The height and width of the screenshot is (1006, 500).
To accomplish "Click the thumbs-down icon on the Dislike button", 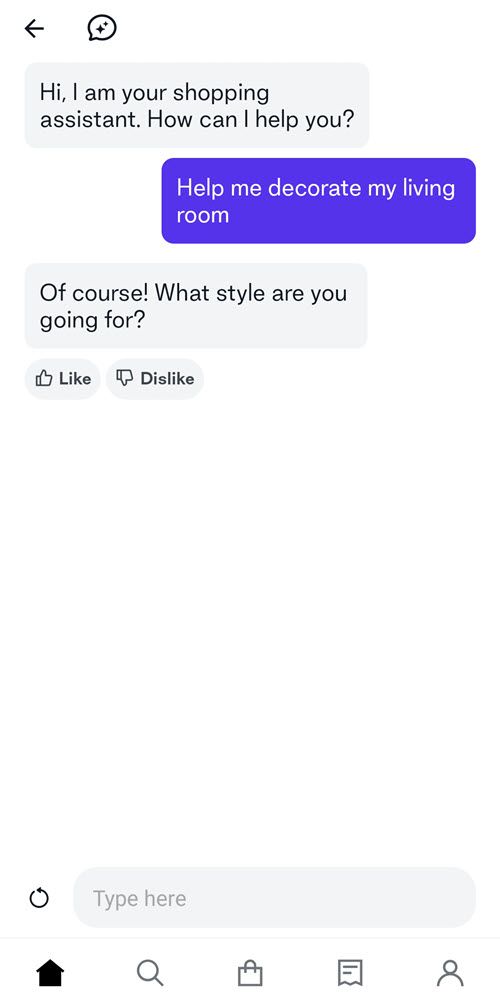I will (125, 379).
